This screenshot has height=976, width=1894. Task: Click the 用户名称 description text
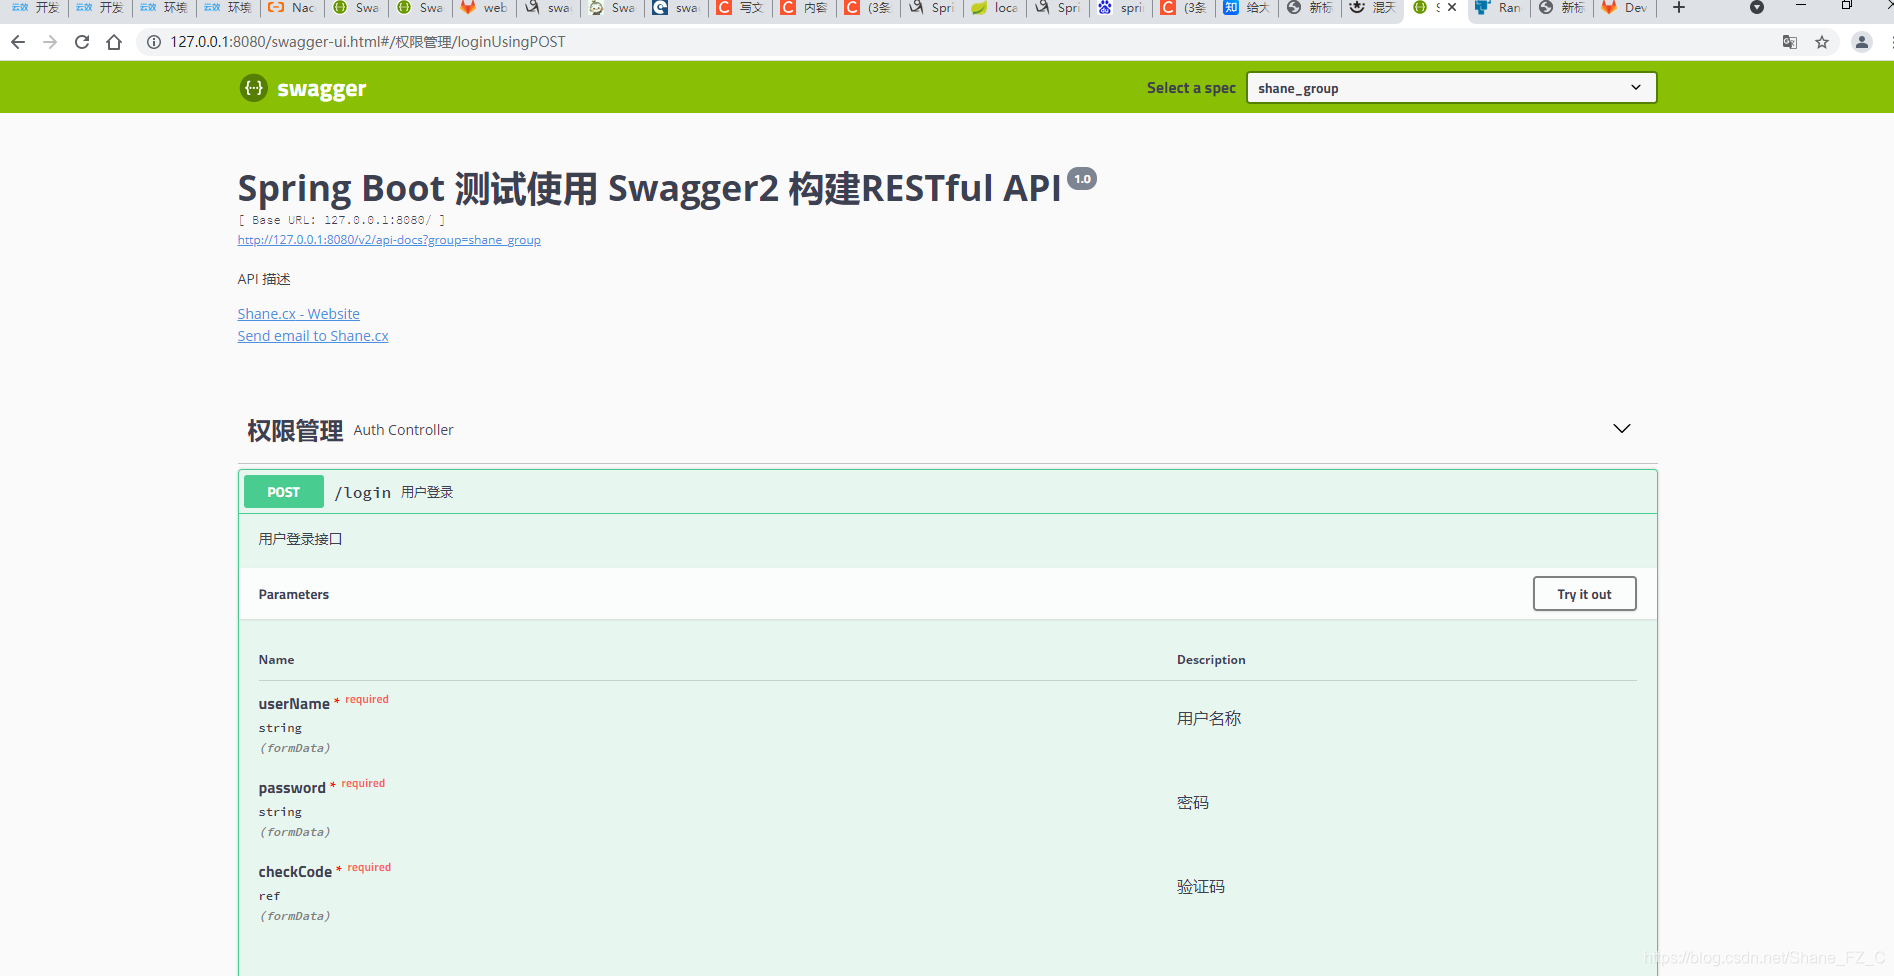tap(1209, 719)
